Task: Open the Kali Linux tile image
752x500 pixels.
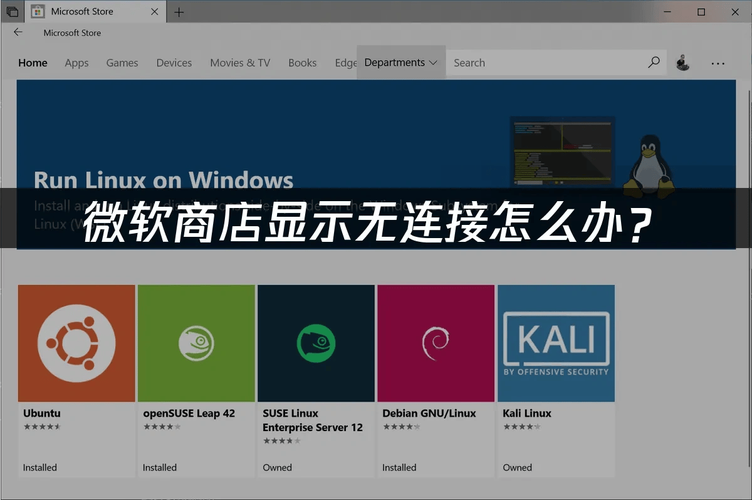Action: click(556, 343)
